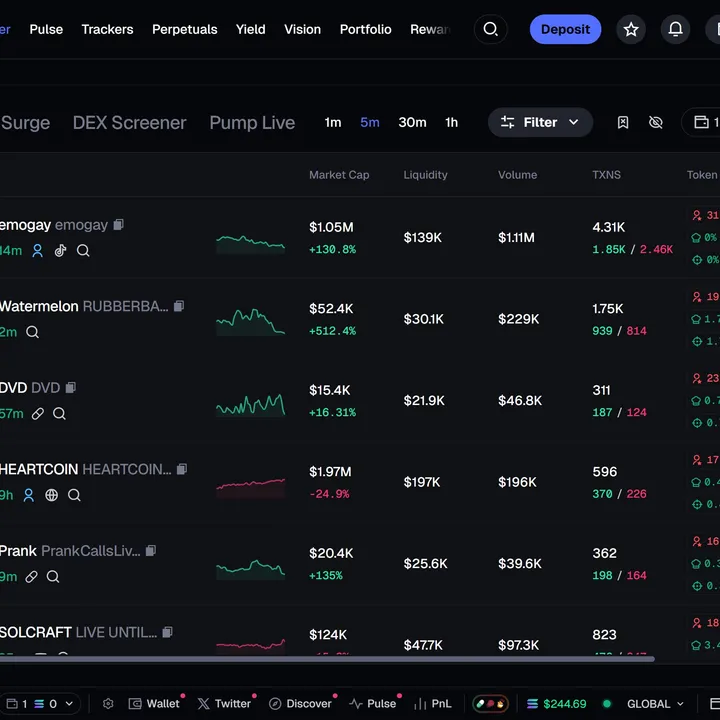Viewport: 720px width, 720px height.
Task: Toggle the blacklist bookmark icon
Action: [x=623, y=122]
